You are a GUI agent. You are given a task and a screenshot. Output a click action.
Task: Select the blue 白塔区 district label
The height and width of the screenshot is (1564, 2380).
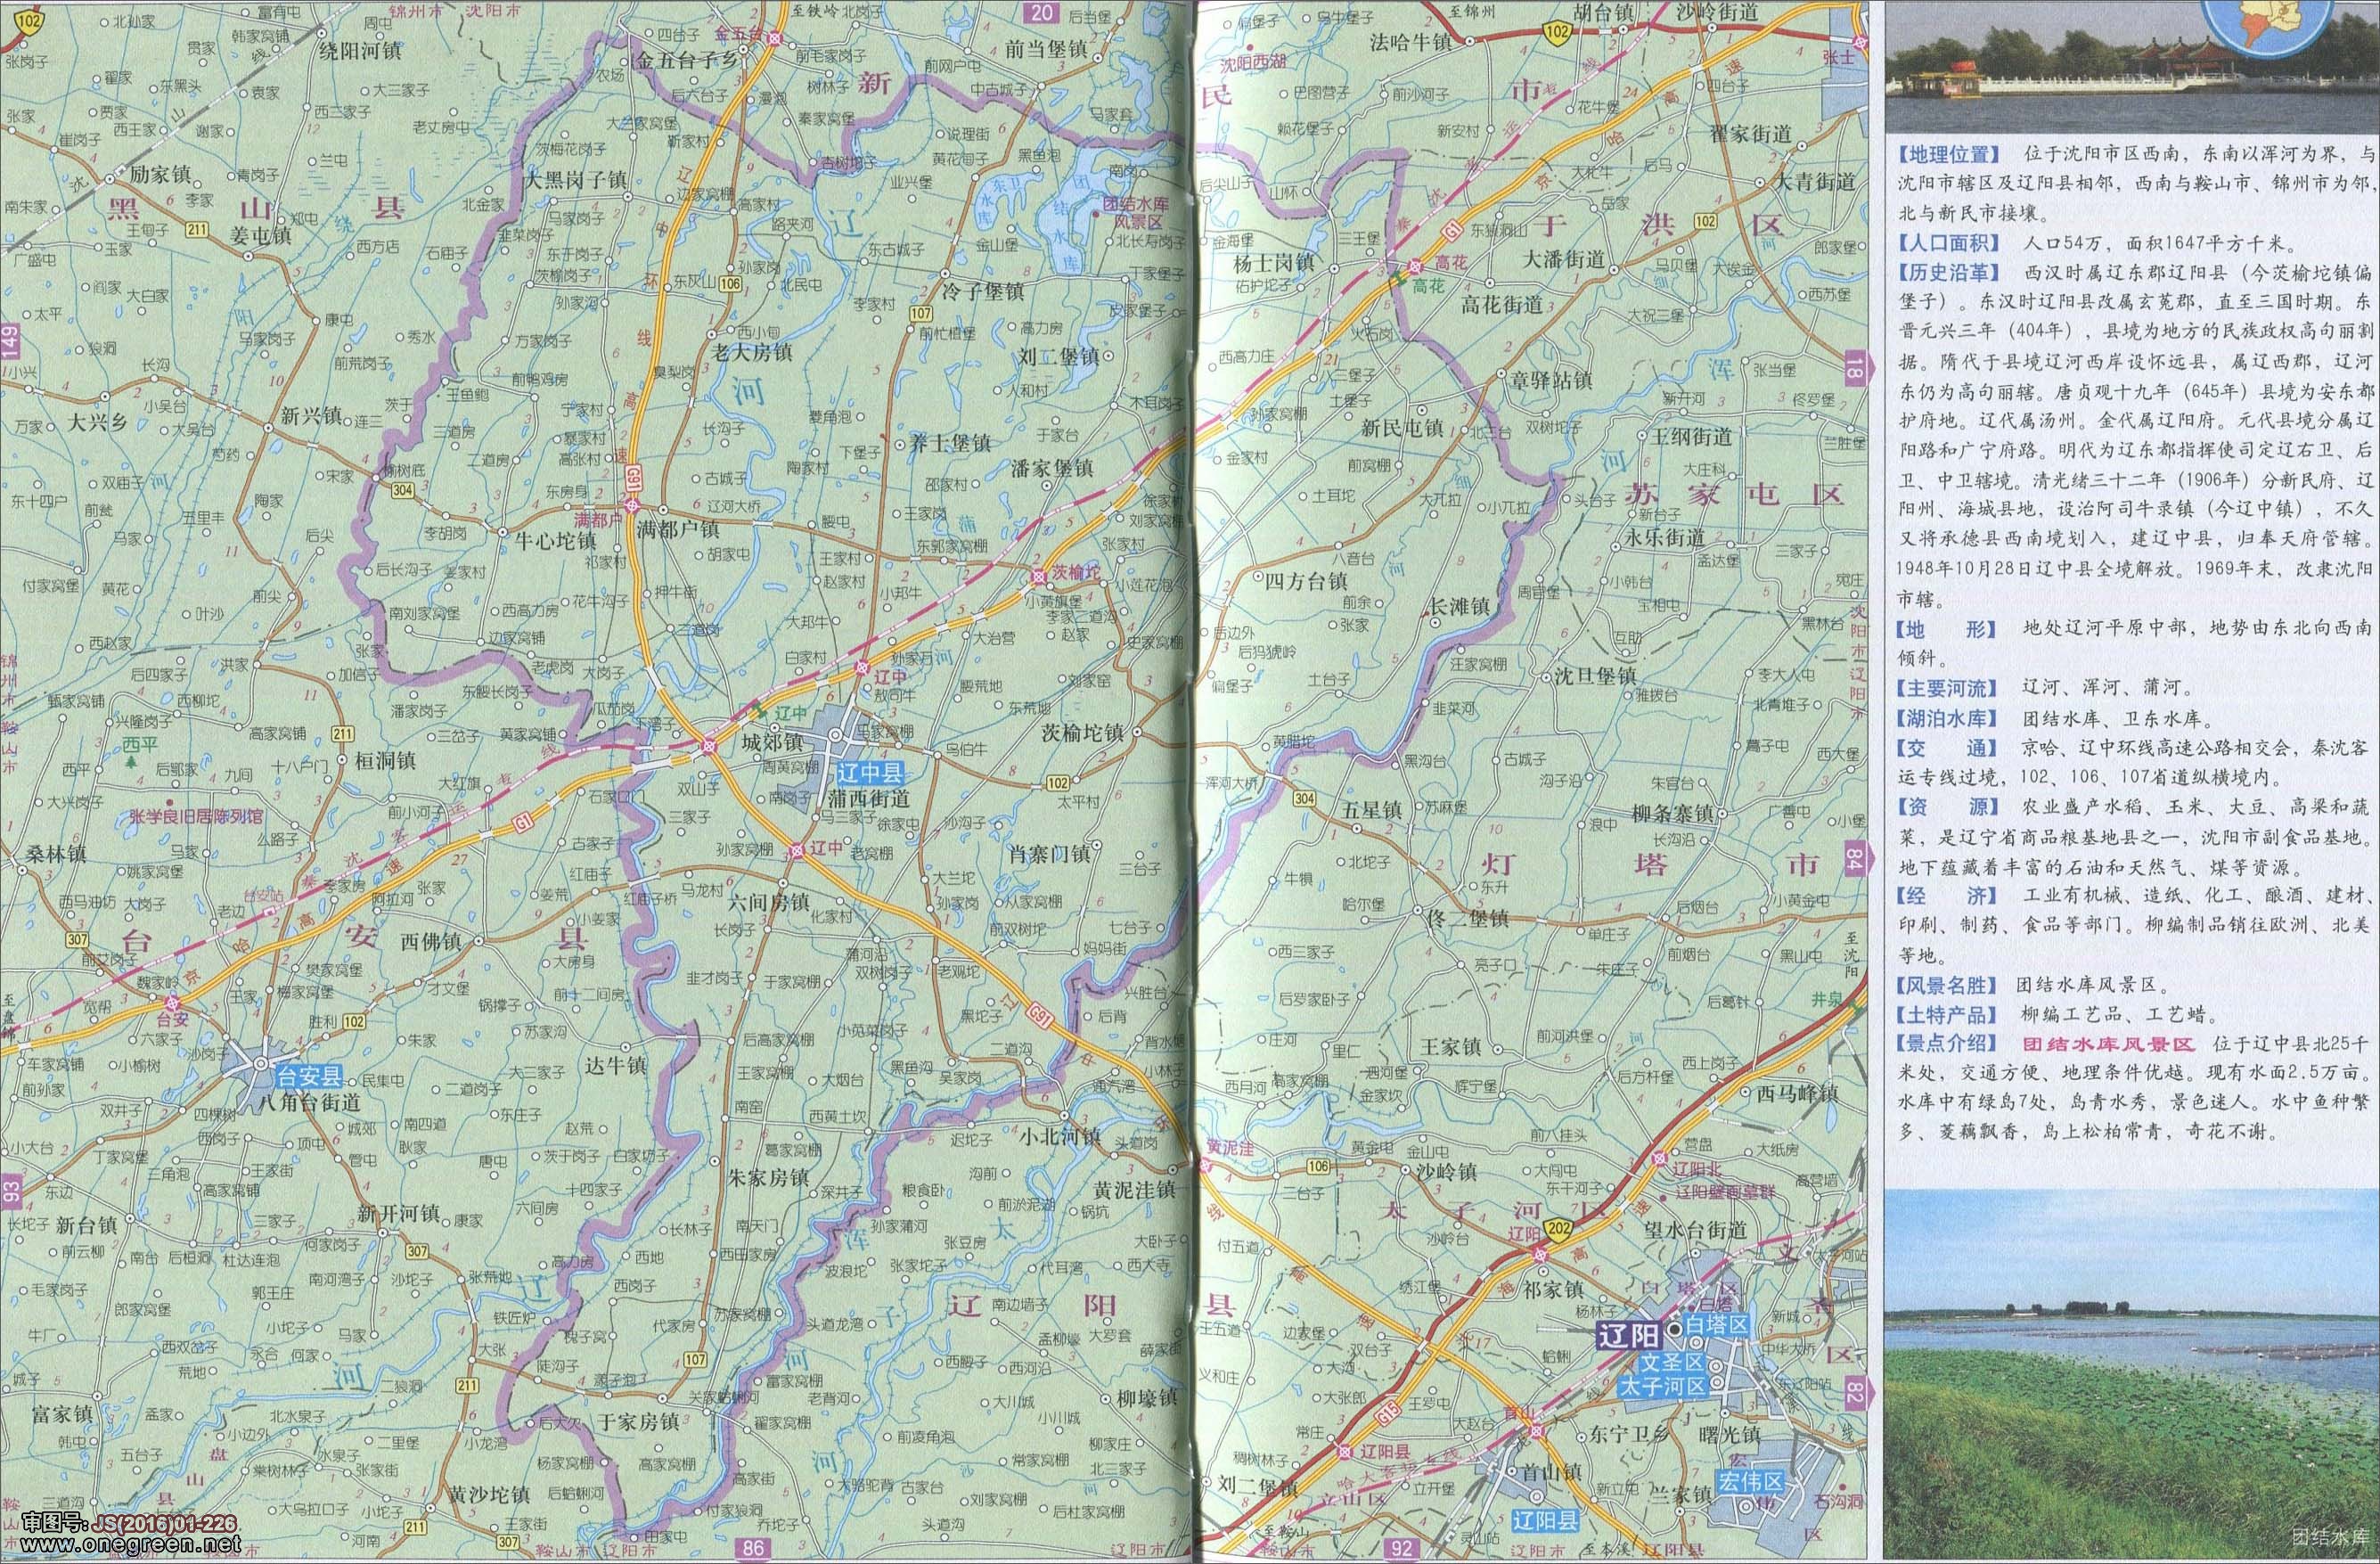pos(1716,1326)
